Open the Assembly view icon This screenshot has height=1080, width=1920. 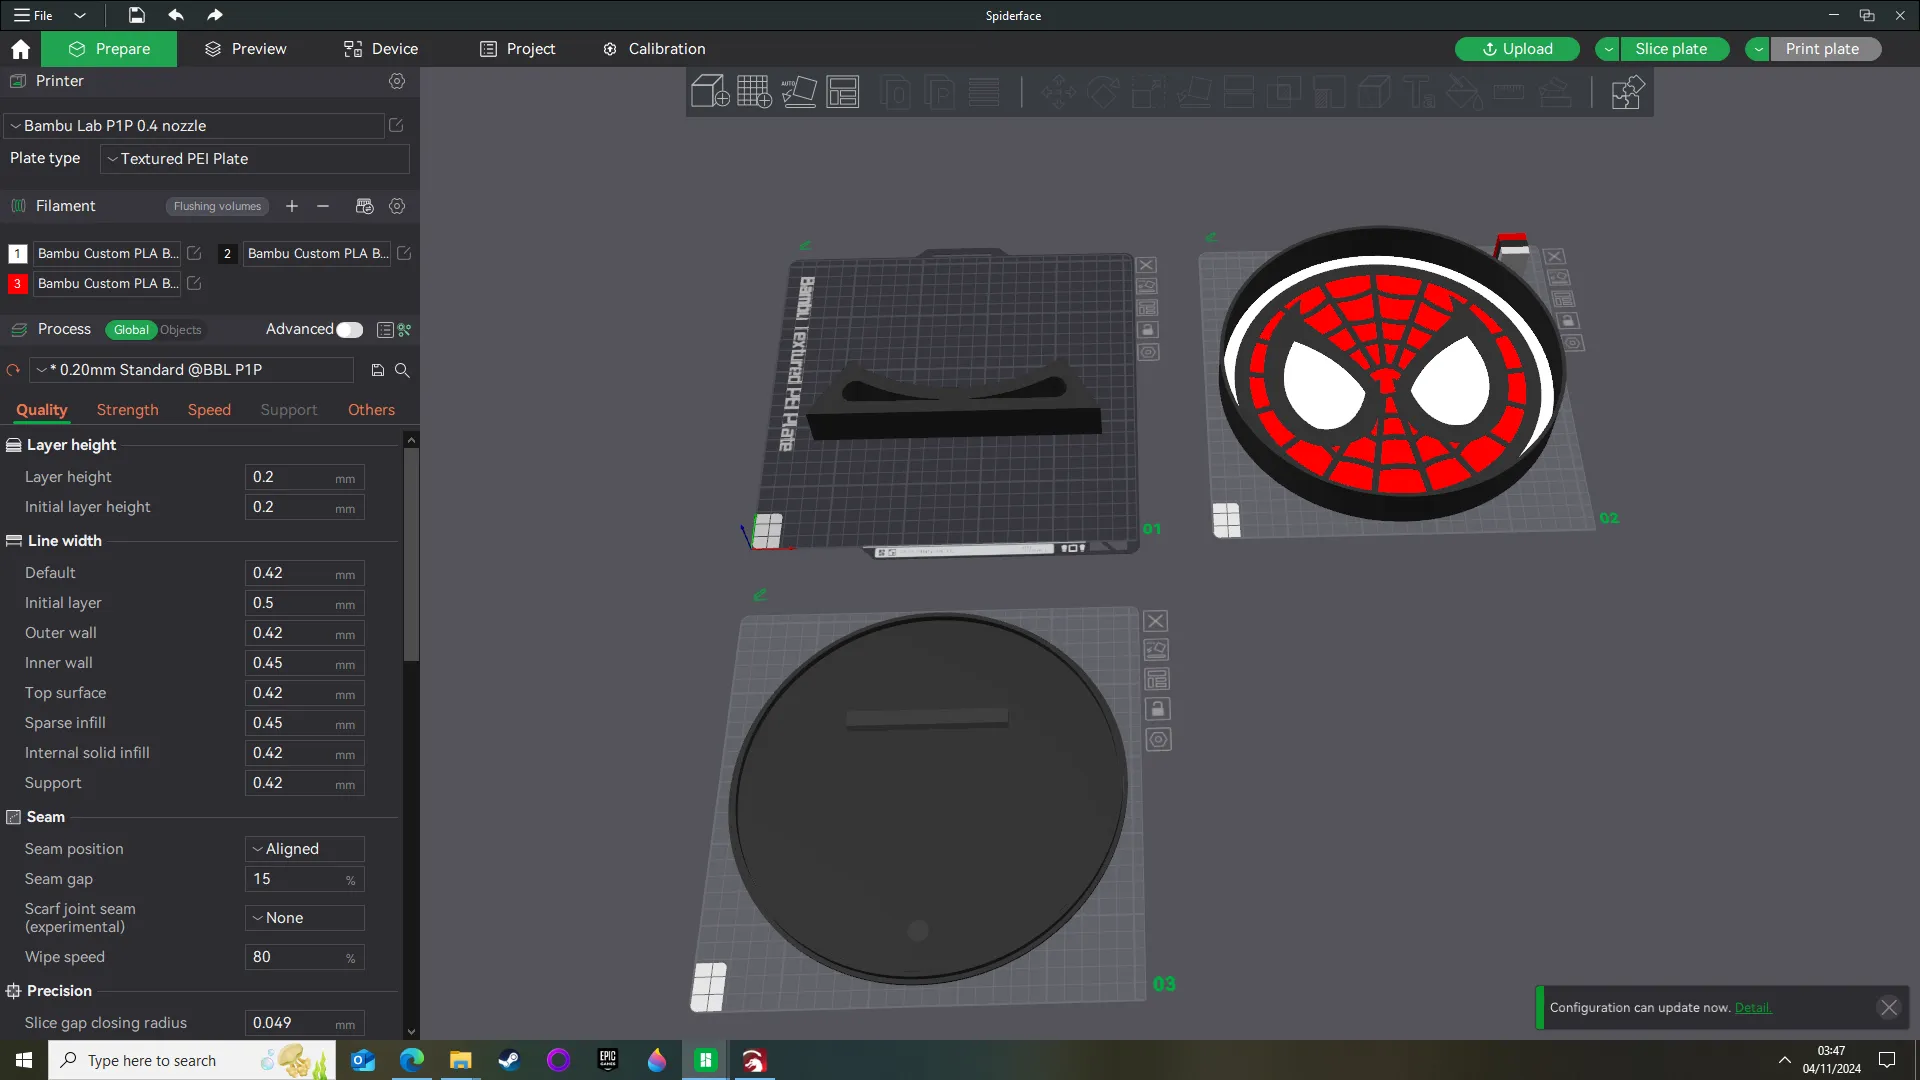click(1627, 92)
